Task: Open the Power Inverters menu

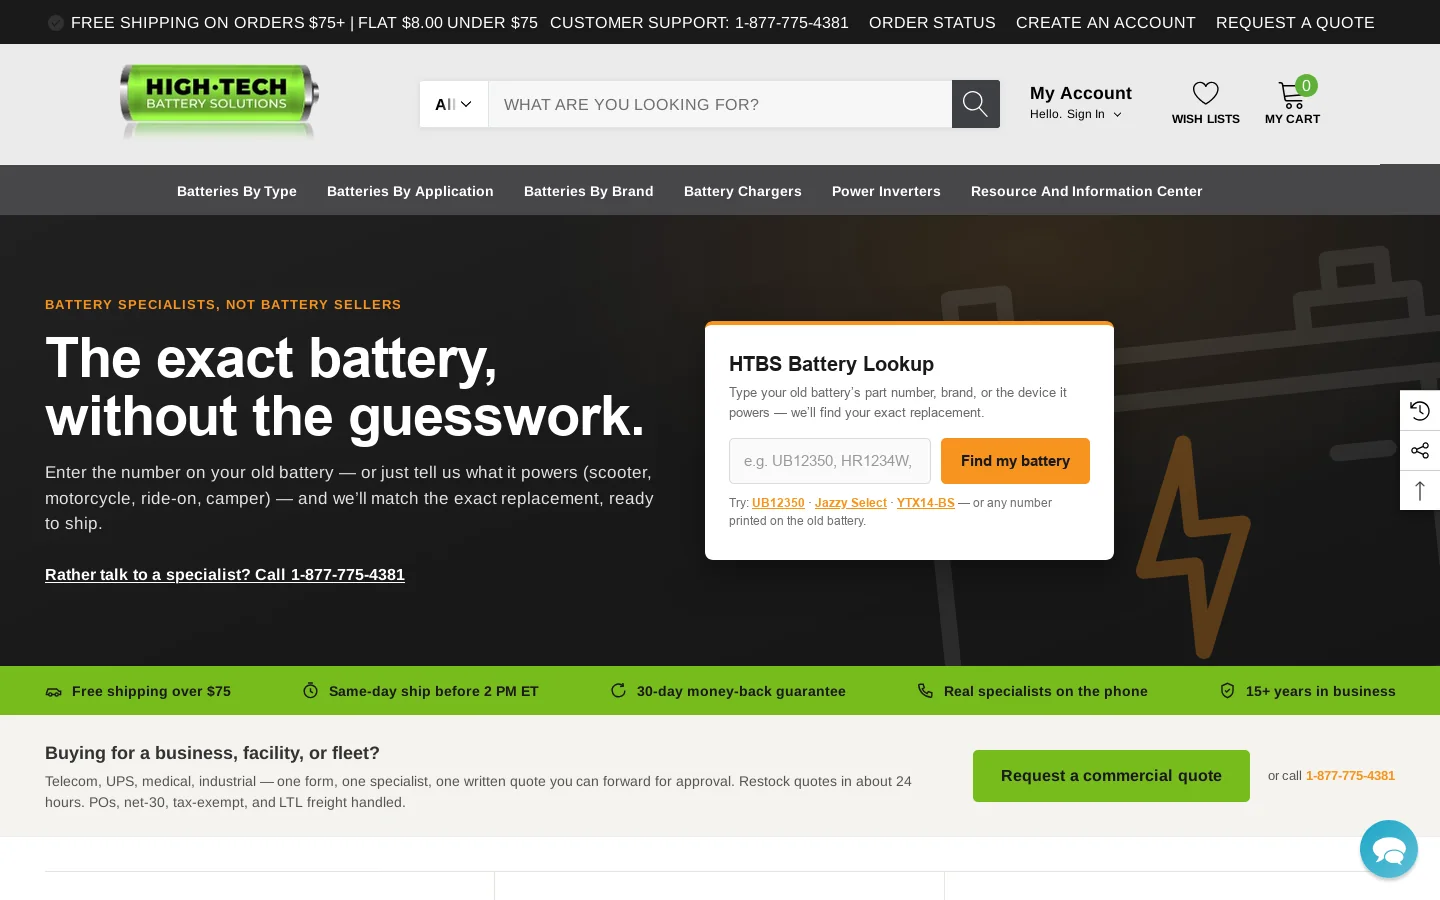Action: point(886,191)
